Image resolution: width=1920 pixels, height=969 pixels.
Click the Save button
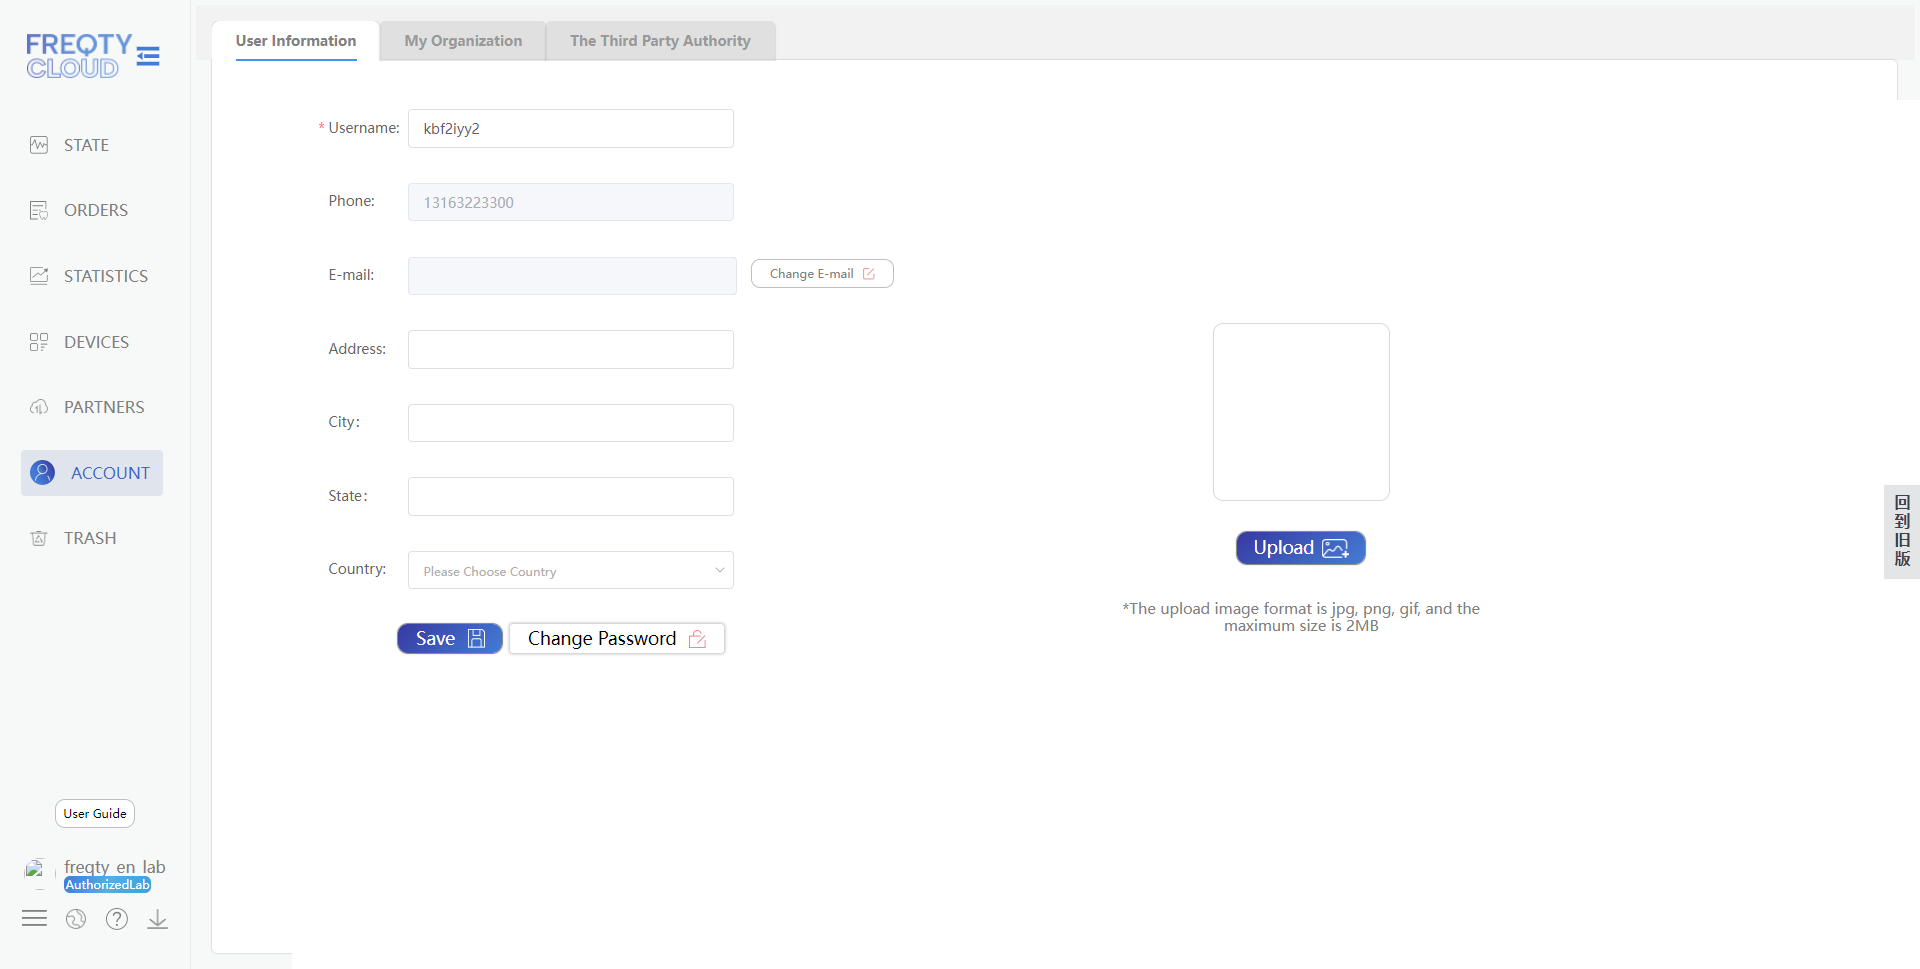coord(449,639)
